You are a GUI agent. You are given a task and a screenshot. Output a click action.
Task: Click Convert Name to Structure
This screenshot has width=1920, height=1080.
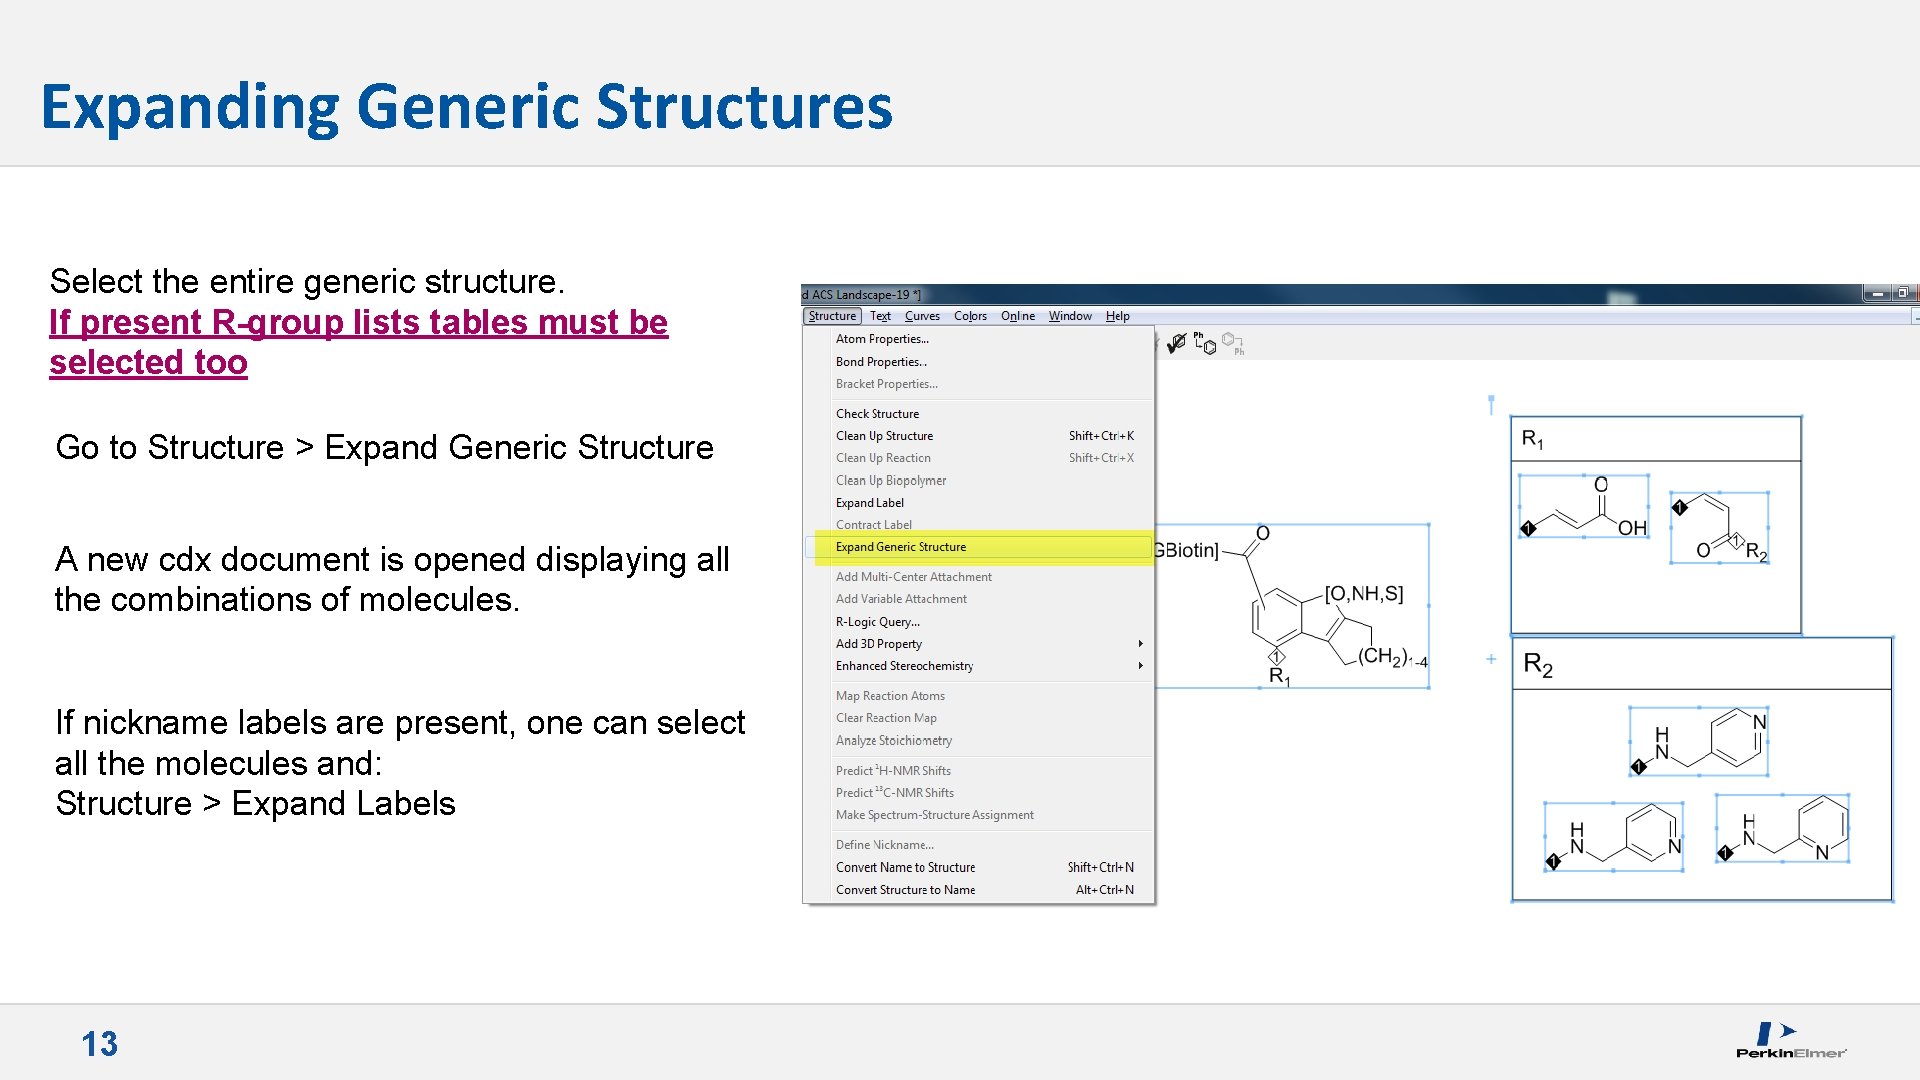905,868
